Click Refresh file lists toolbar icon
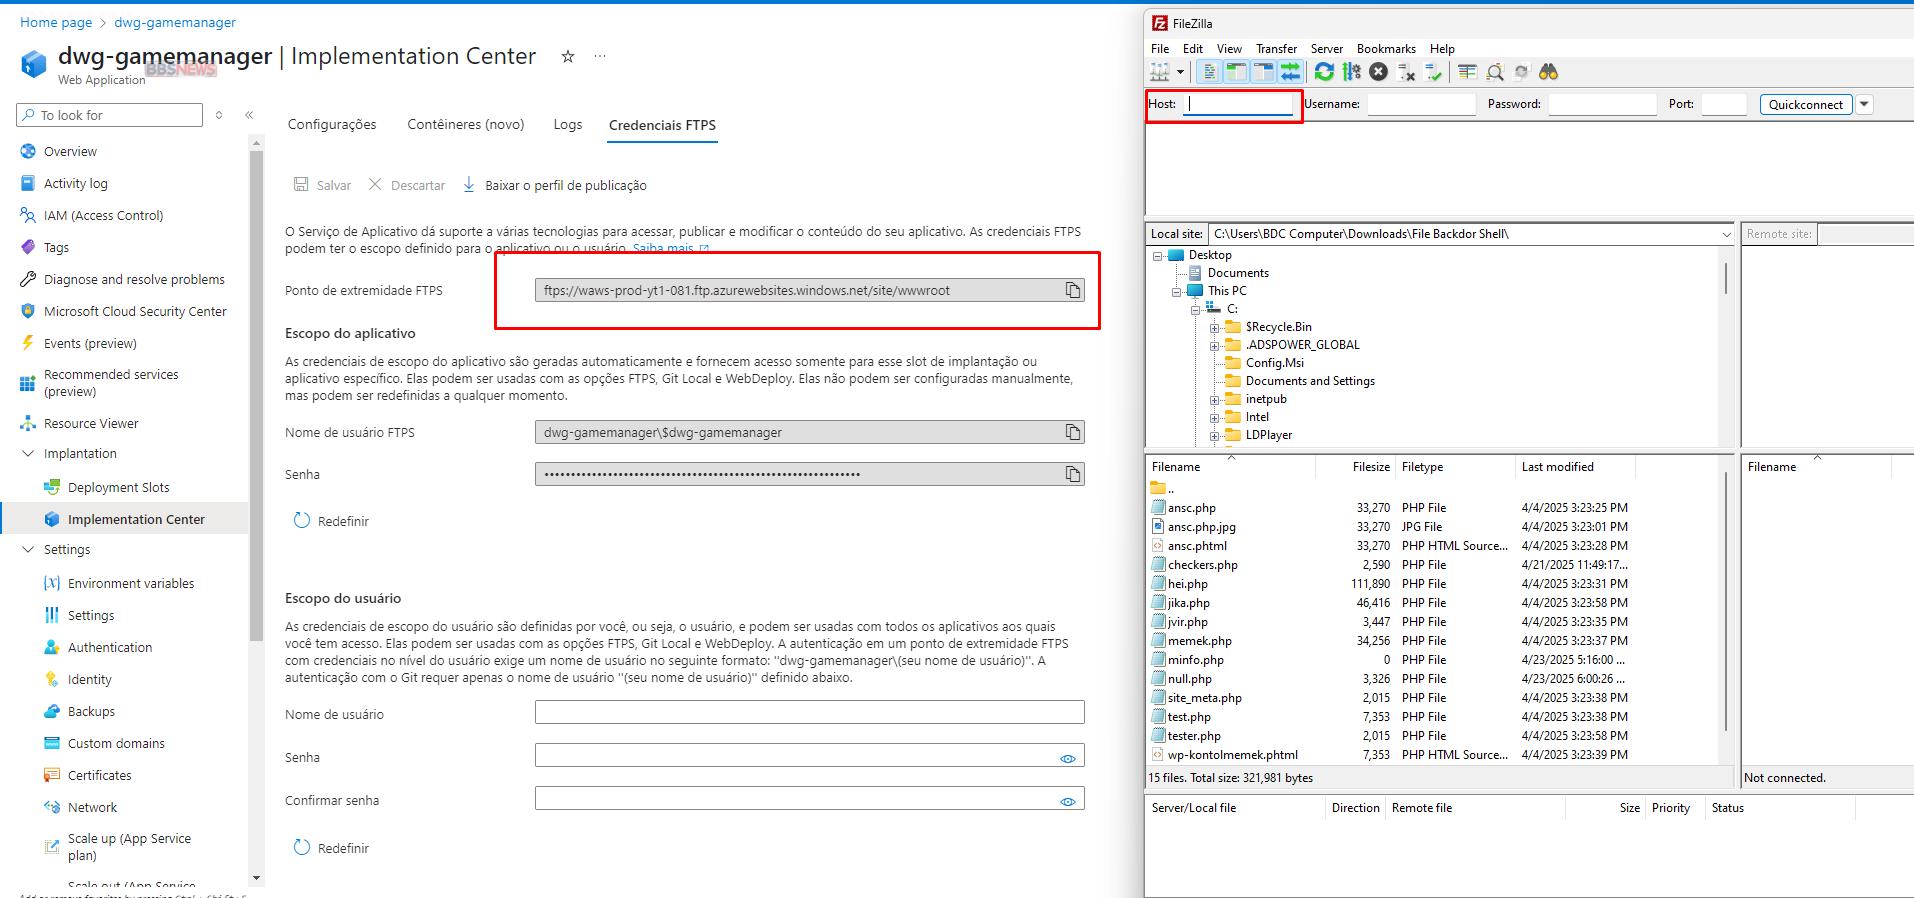Screen dimensions: 1914x898 (x=1324, y=72)
